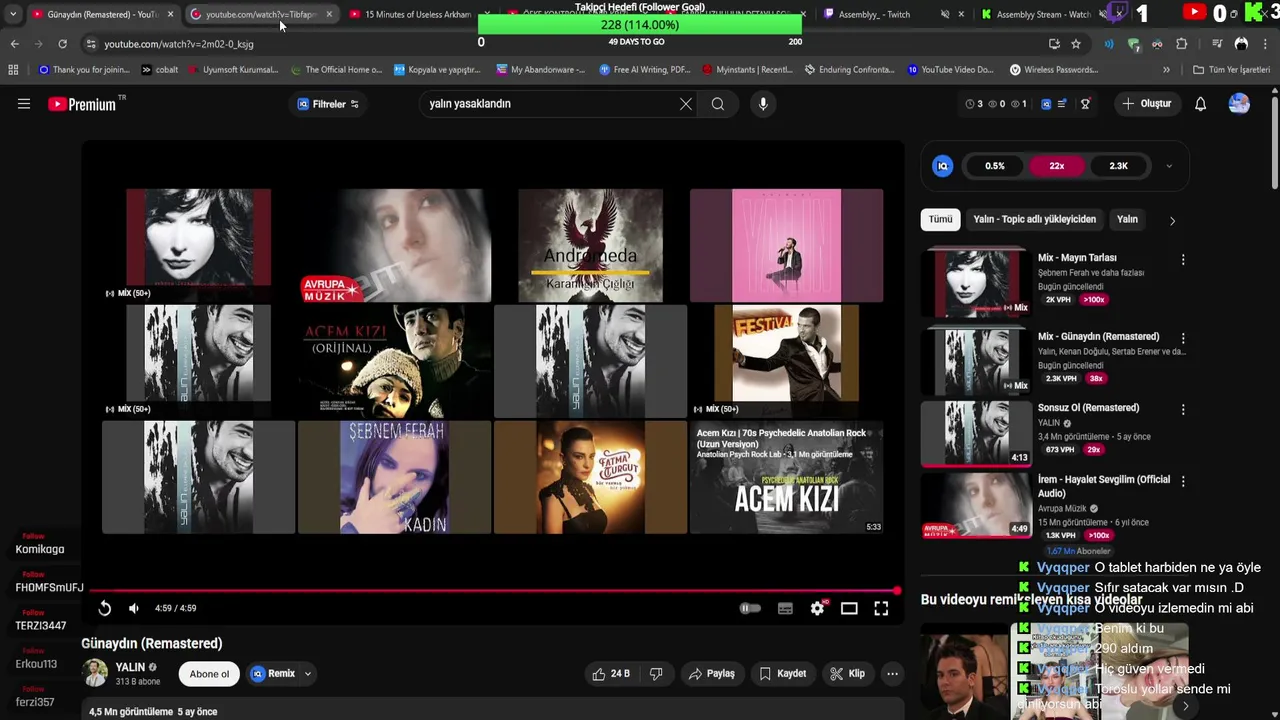Toggle the autoplay switch in the player
Screen dimensions: 1280x720
coord(750,608)
